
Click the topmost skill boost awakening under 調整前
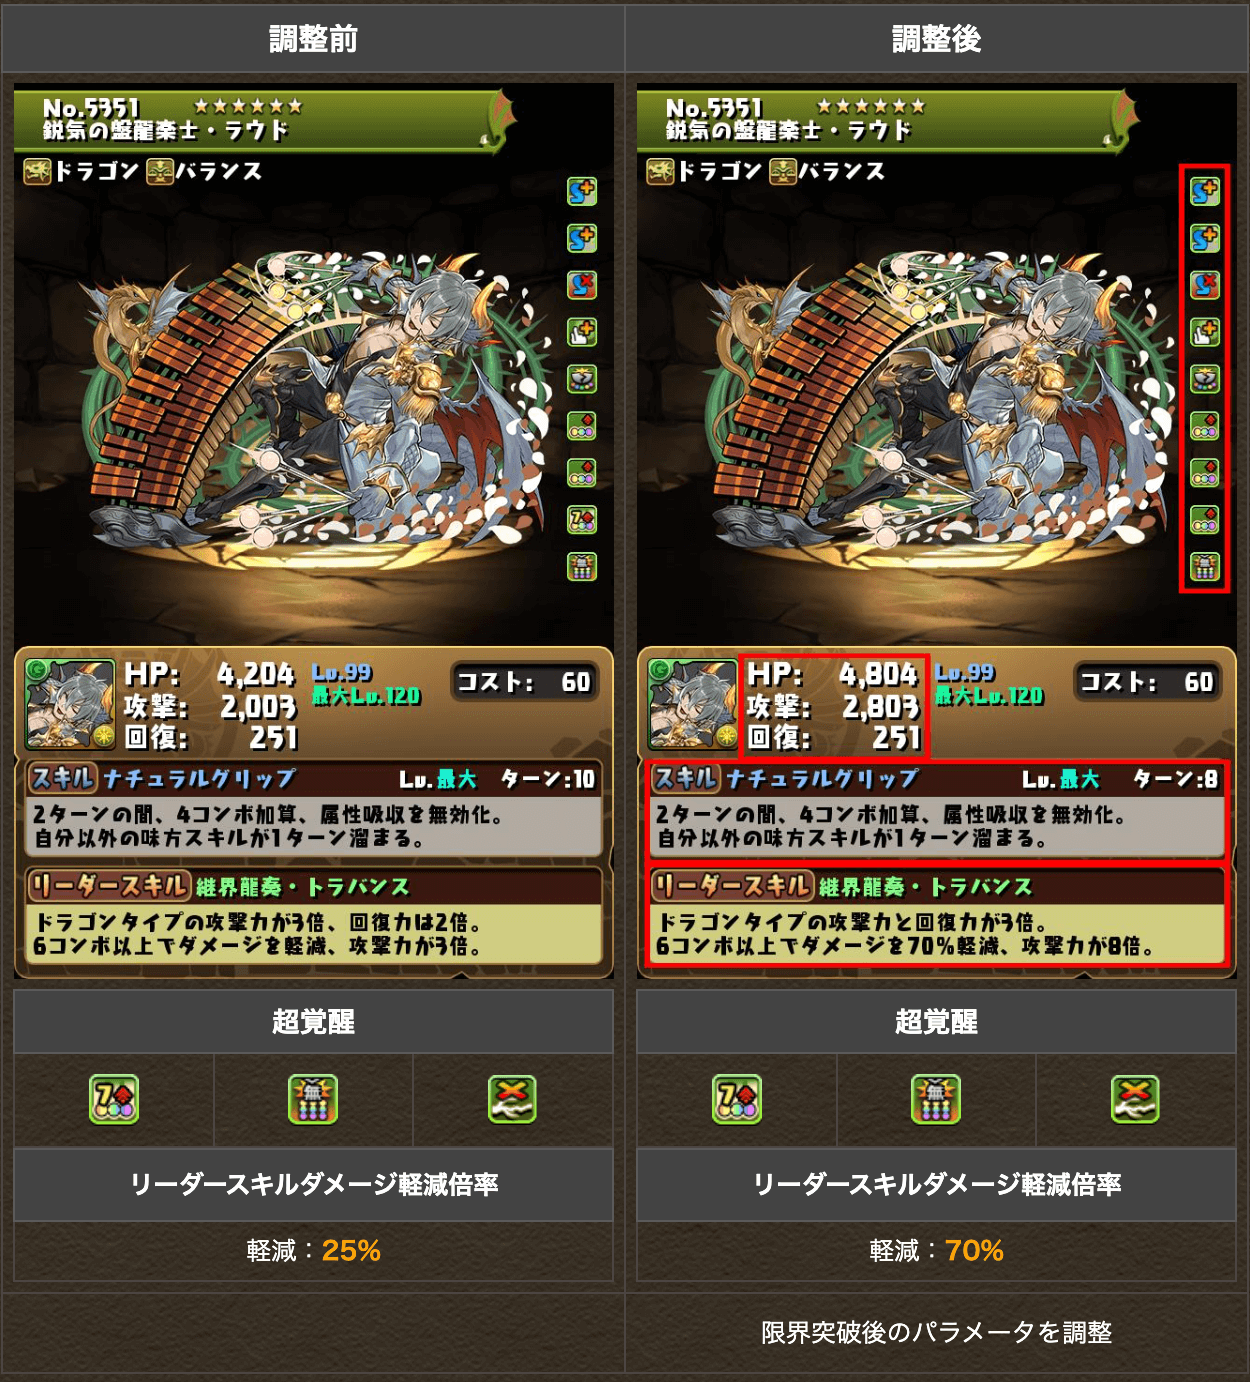582,191
